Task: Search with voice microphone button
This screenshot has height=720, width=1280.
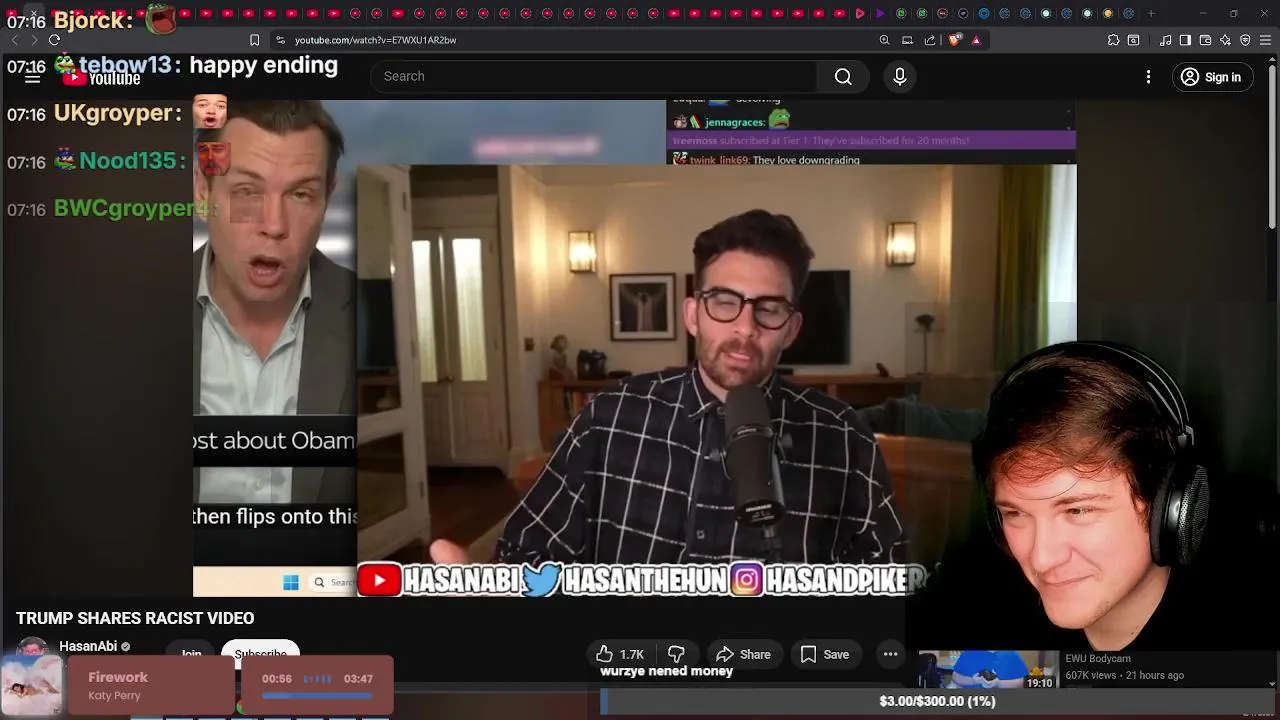Action: pyautogui.click(x=899, y=76)
